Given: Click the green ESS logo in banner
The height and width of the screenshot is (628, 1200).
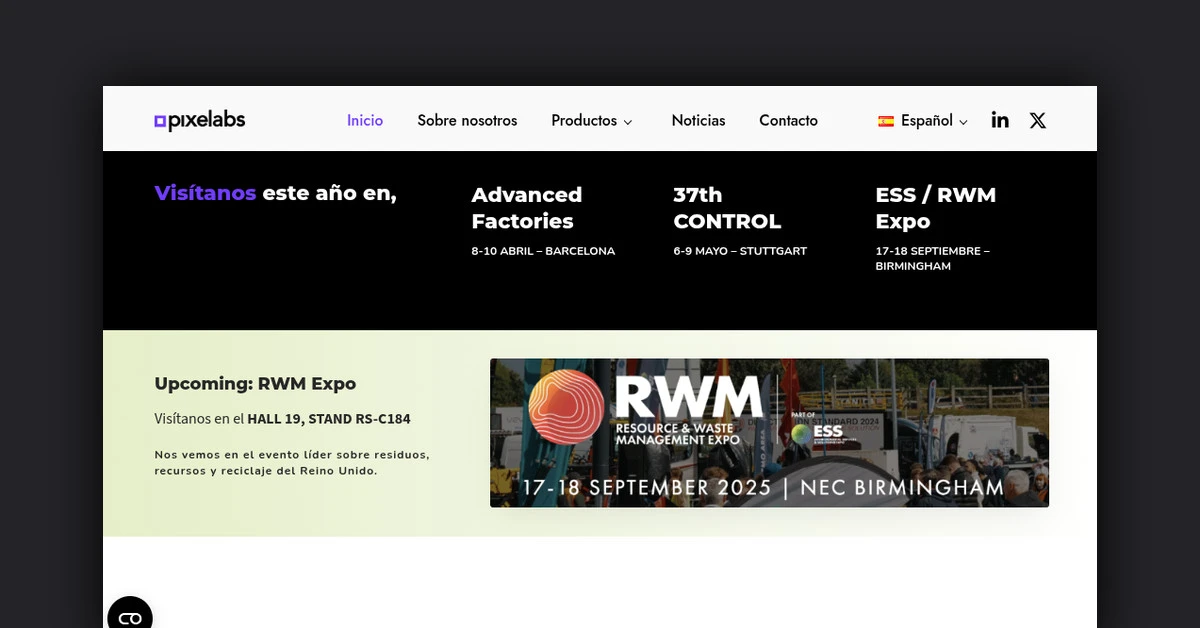Looking at the screenshot, I should 801,433.
